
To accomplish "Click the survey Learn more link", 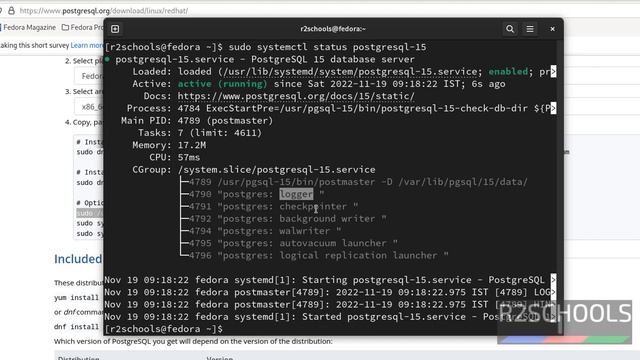I will point(87,45).
